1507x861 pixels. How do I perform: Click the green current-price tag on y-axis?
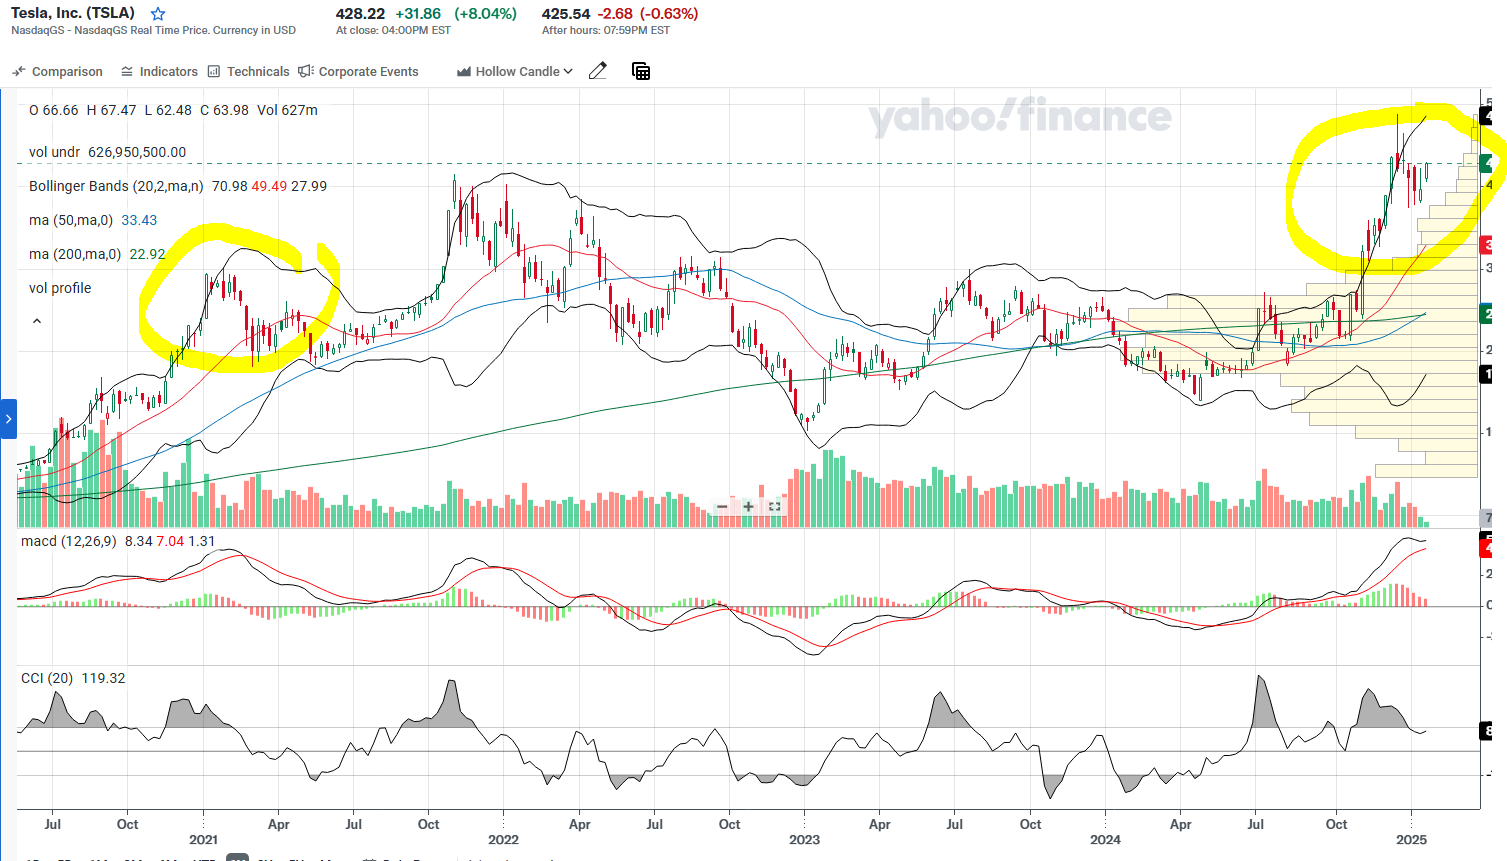pyautogui.click(x=1486, y=163)
